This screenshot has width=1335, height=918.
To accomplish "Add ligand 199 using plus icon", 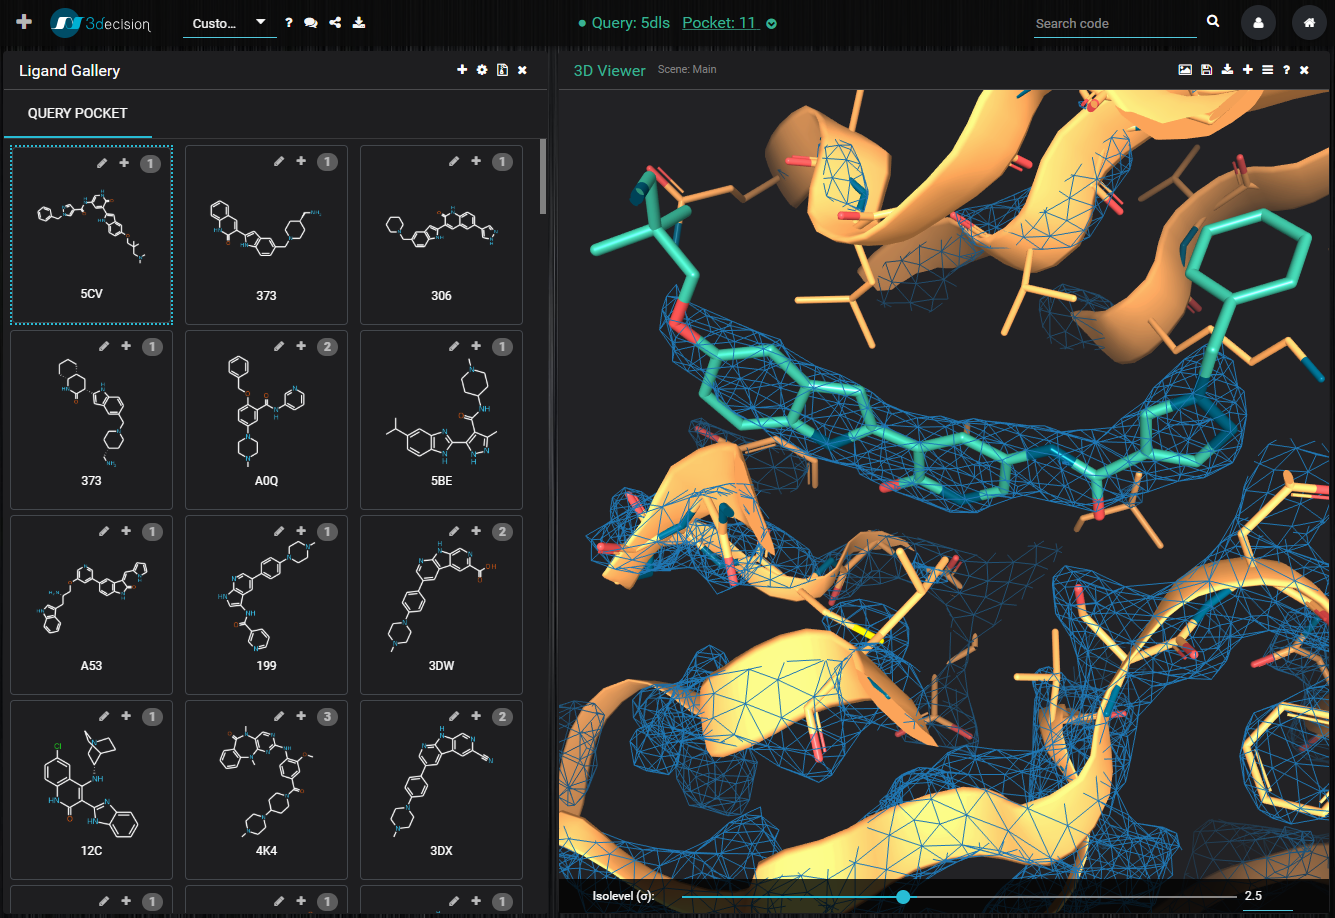I will pyautogui.click(x=301, y=531).
